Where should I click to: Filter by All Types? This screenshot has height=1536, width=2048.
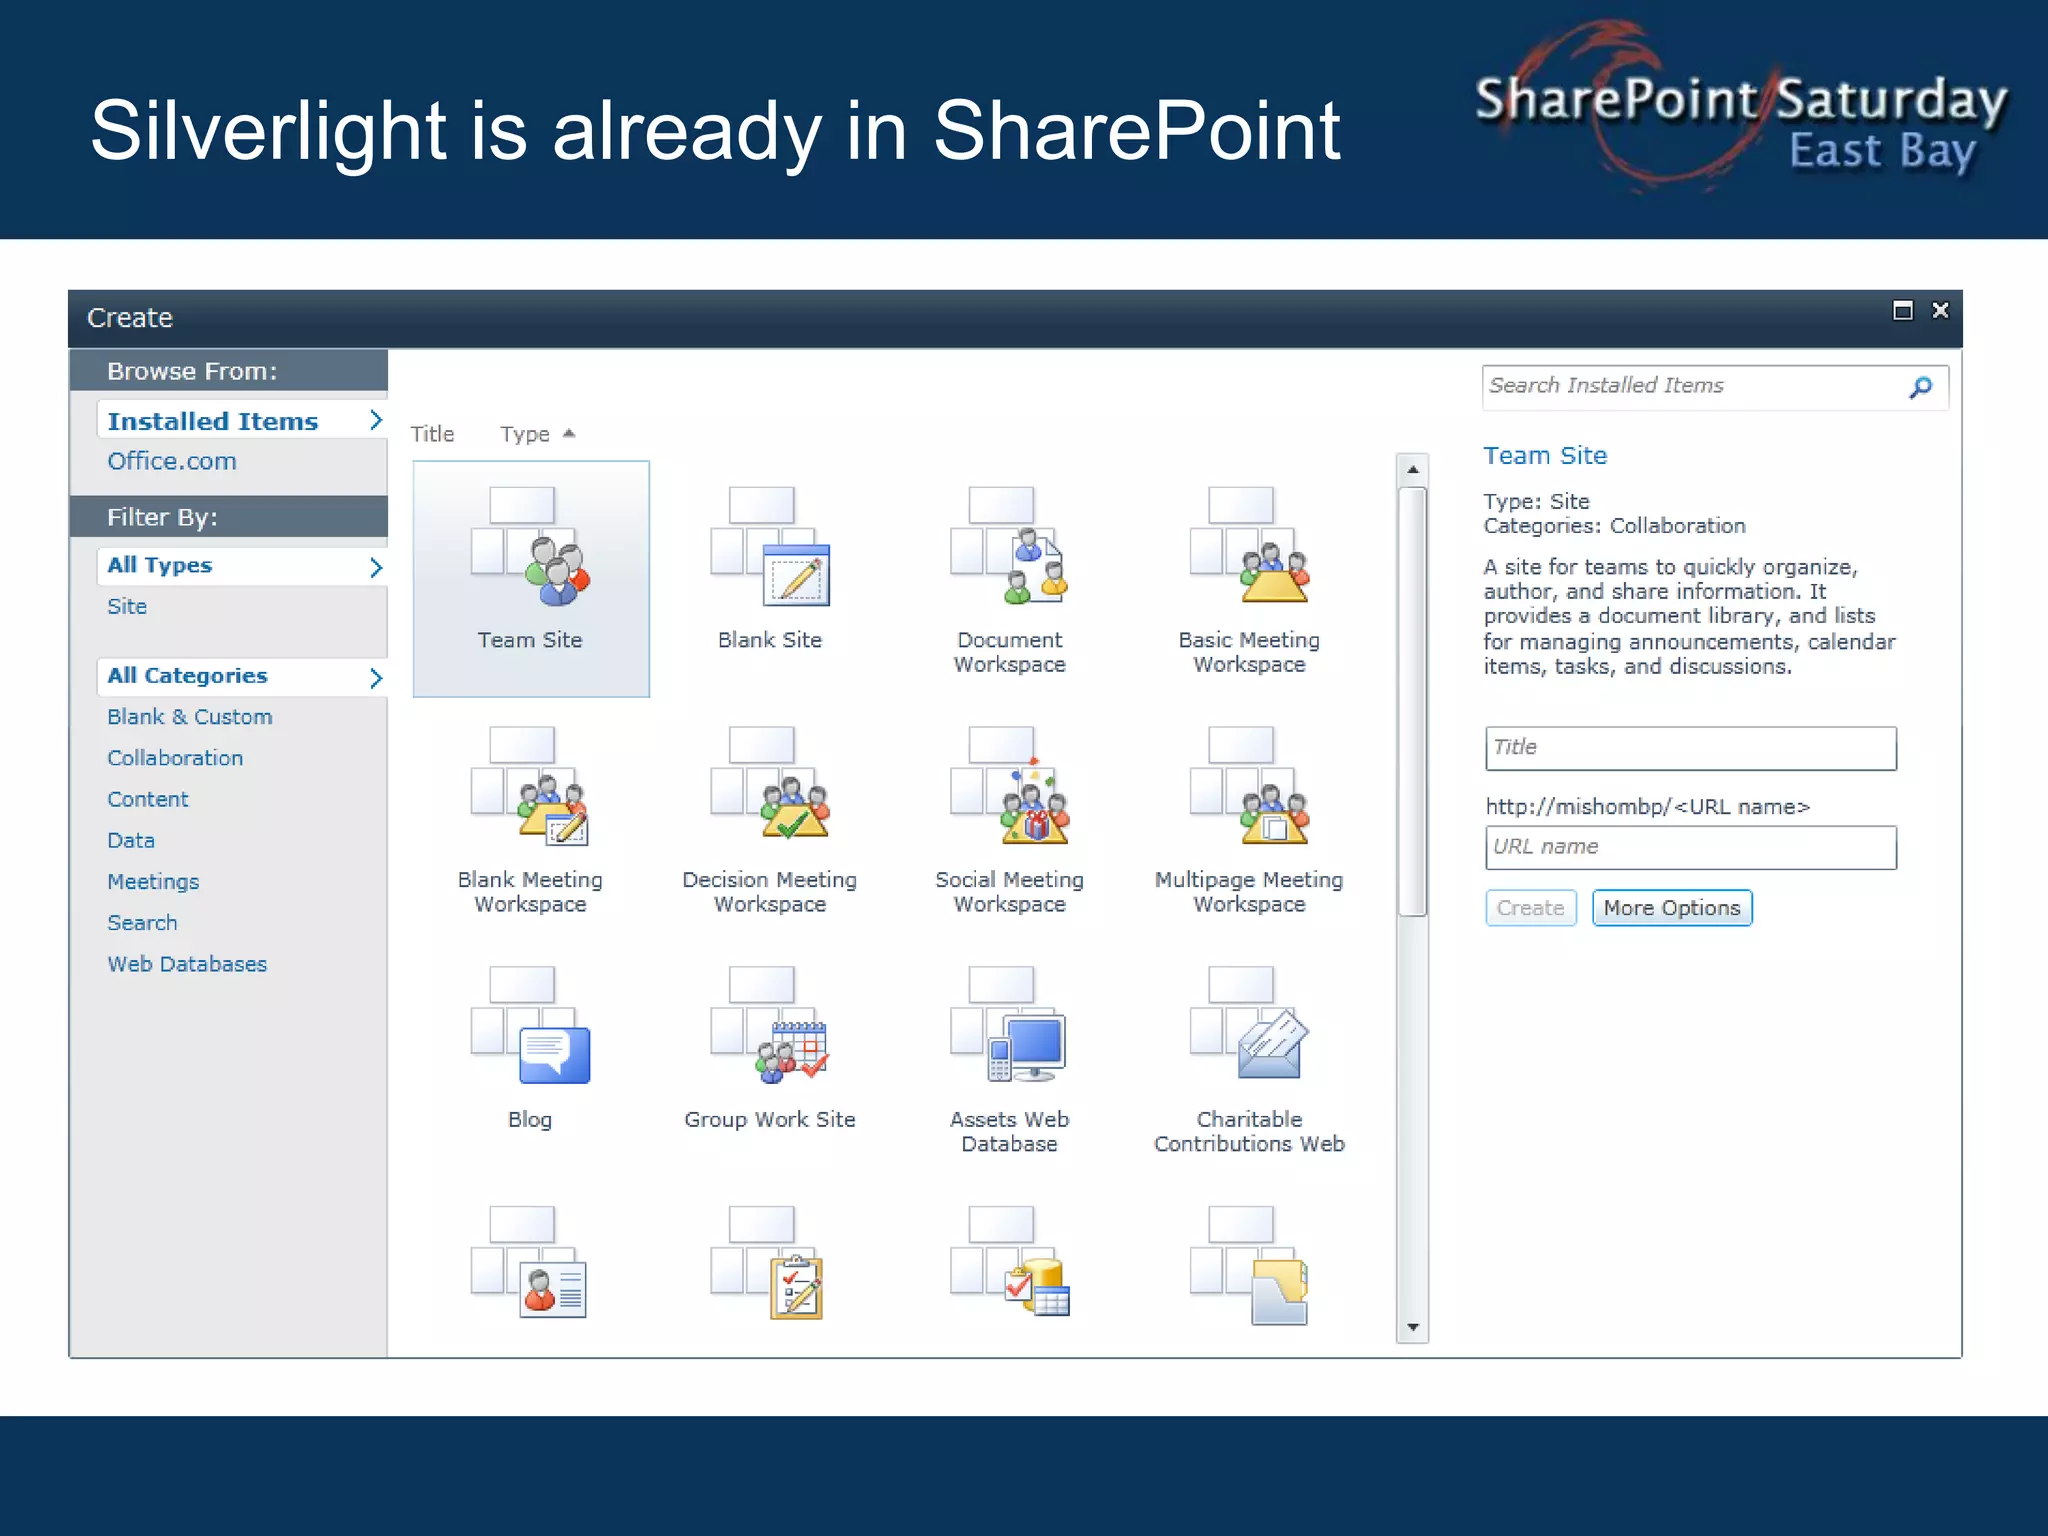click(x=160, y=565)
